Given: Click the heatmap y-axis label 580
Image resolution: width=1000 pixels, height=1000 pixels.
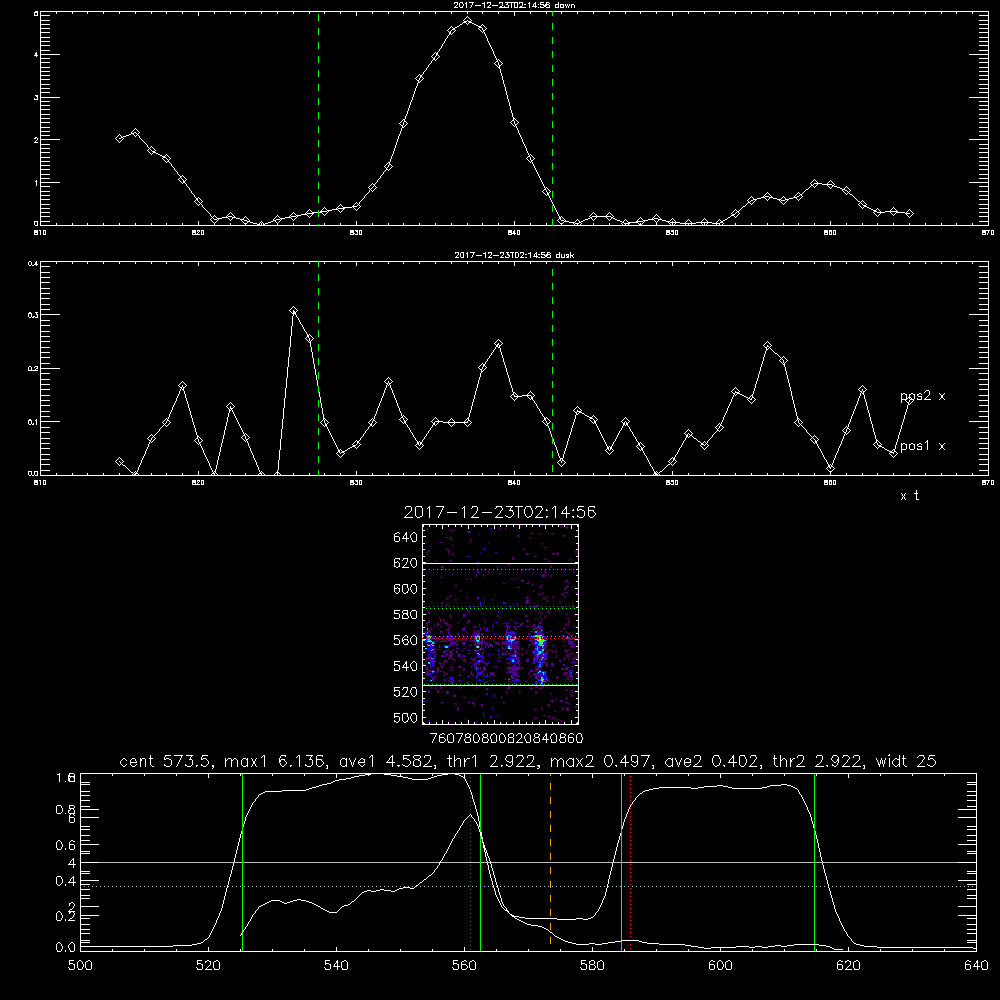Looking at the screenshot, I should (x=406, y=615).
